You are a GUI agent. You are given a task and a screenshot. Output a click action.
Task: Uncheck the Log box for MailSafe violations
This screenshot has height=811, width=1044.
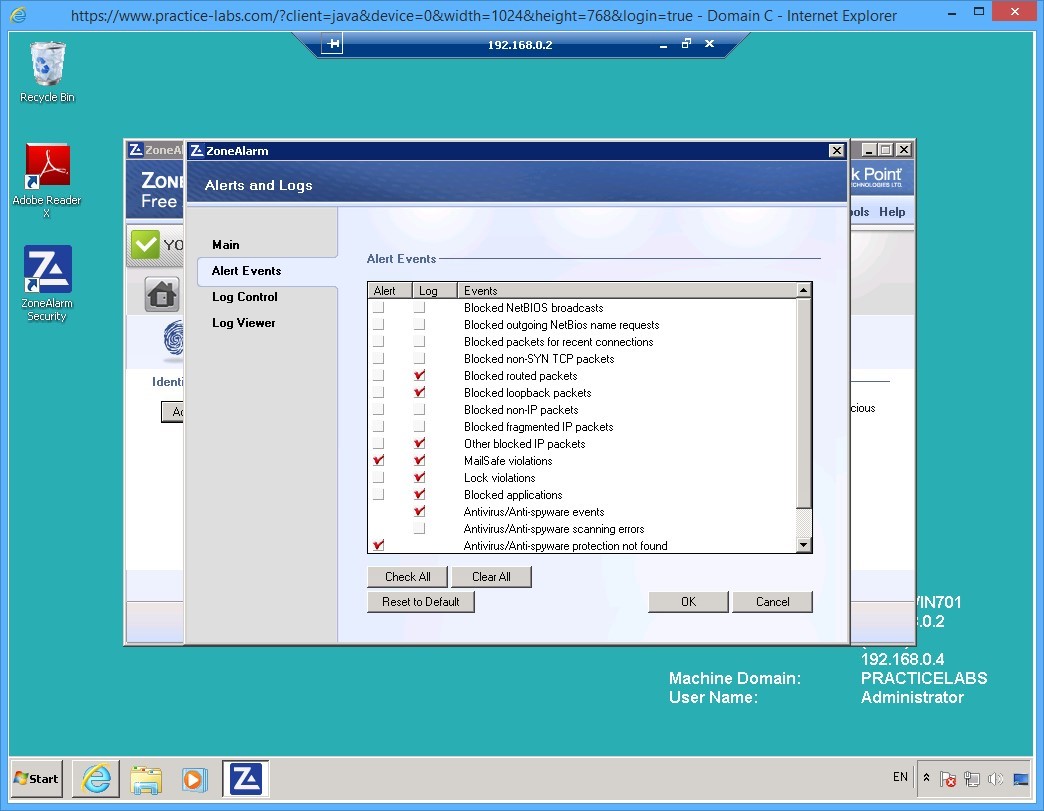coord(418,460)
